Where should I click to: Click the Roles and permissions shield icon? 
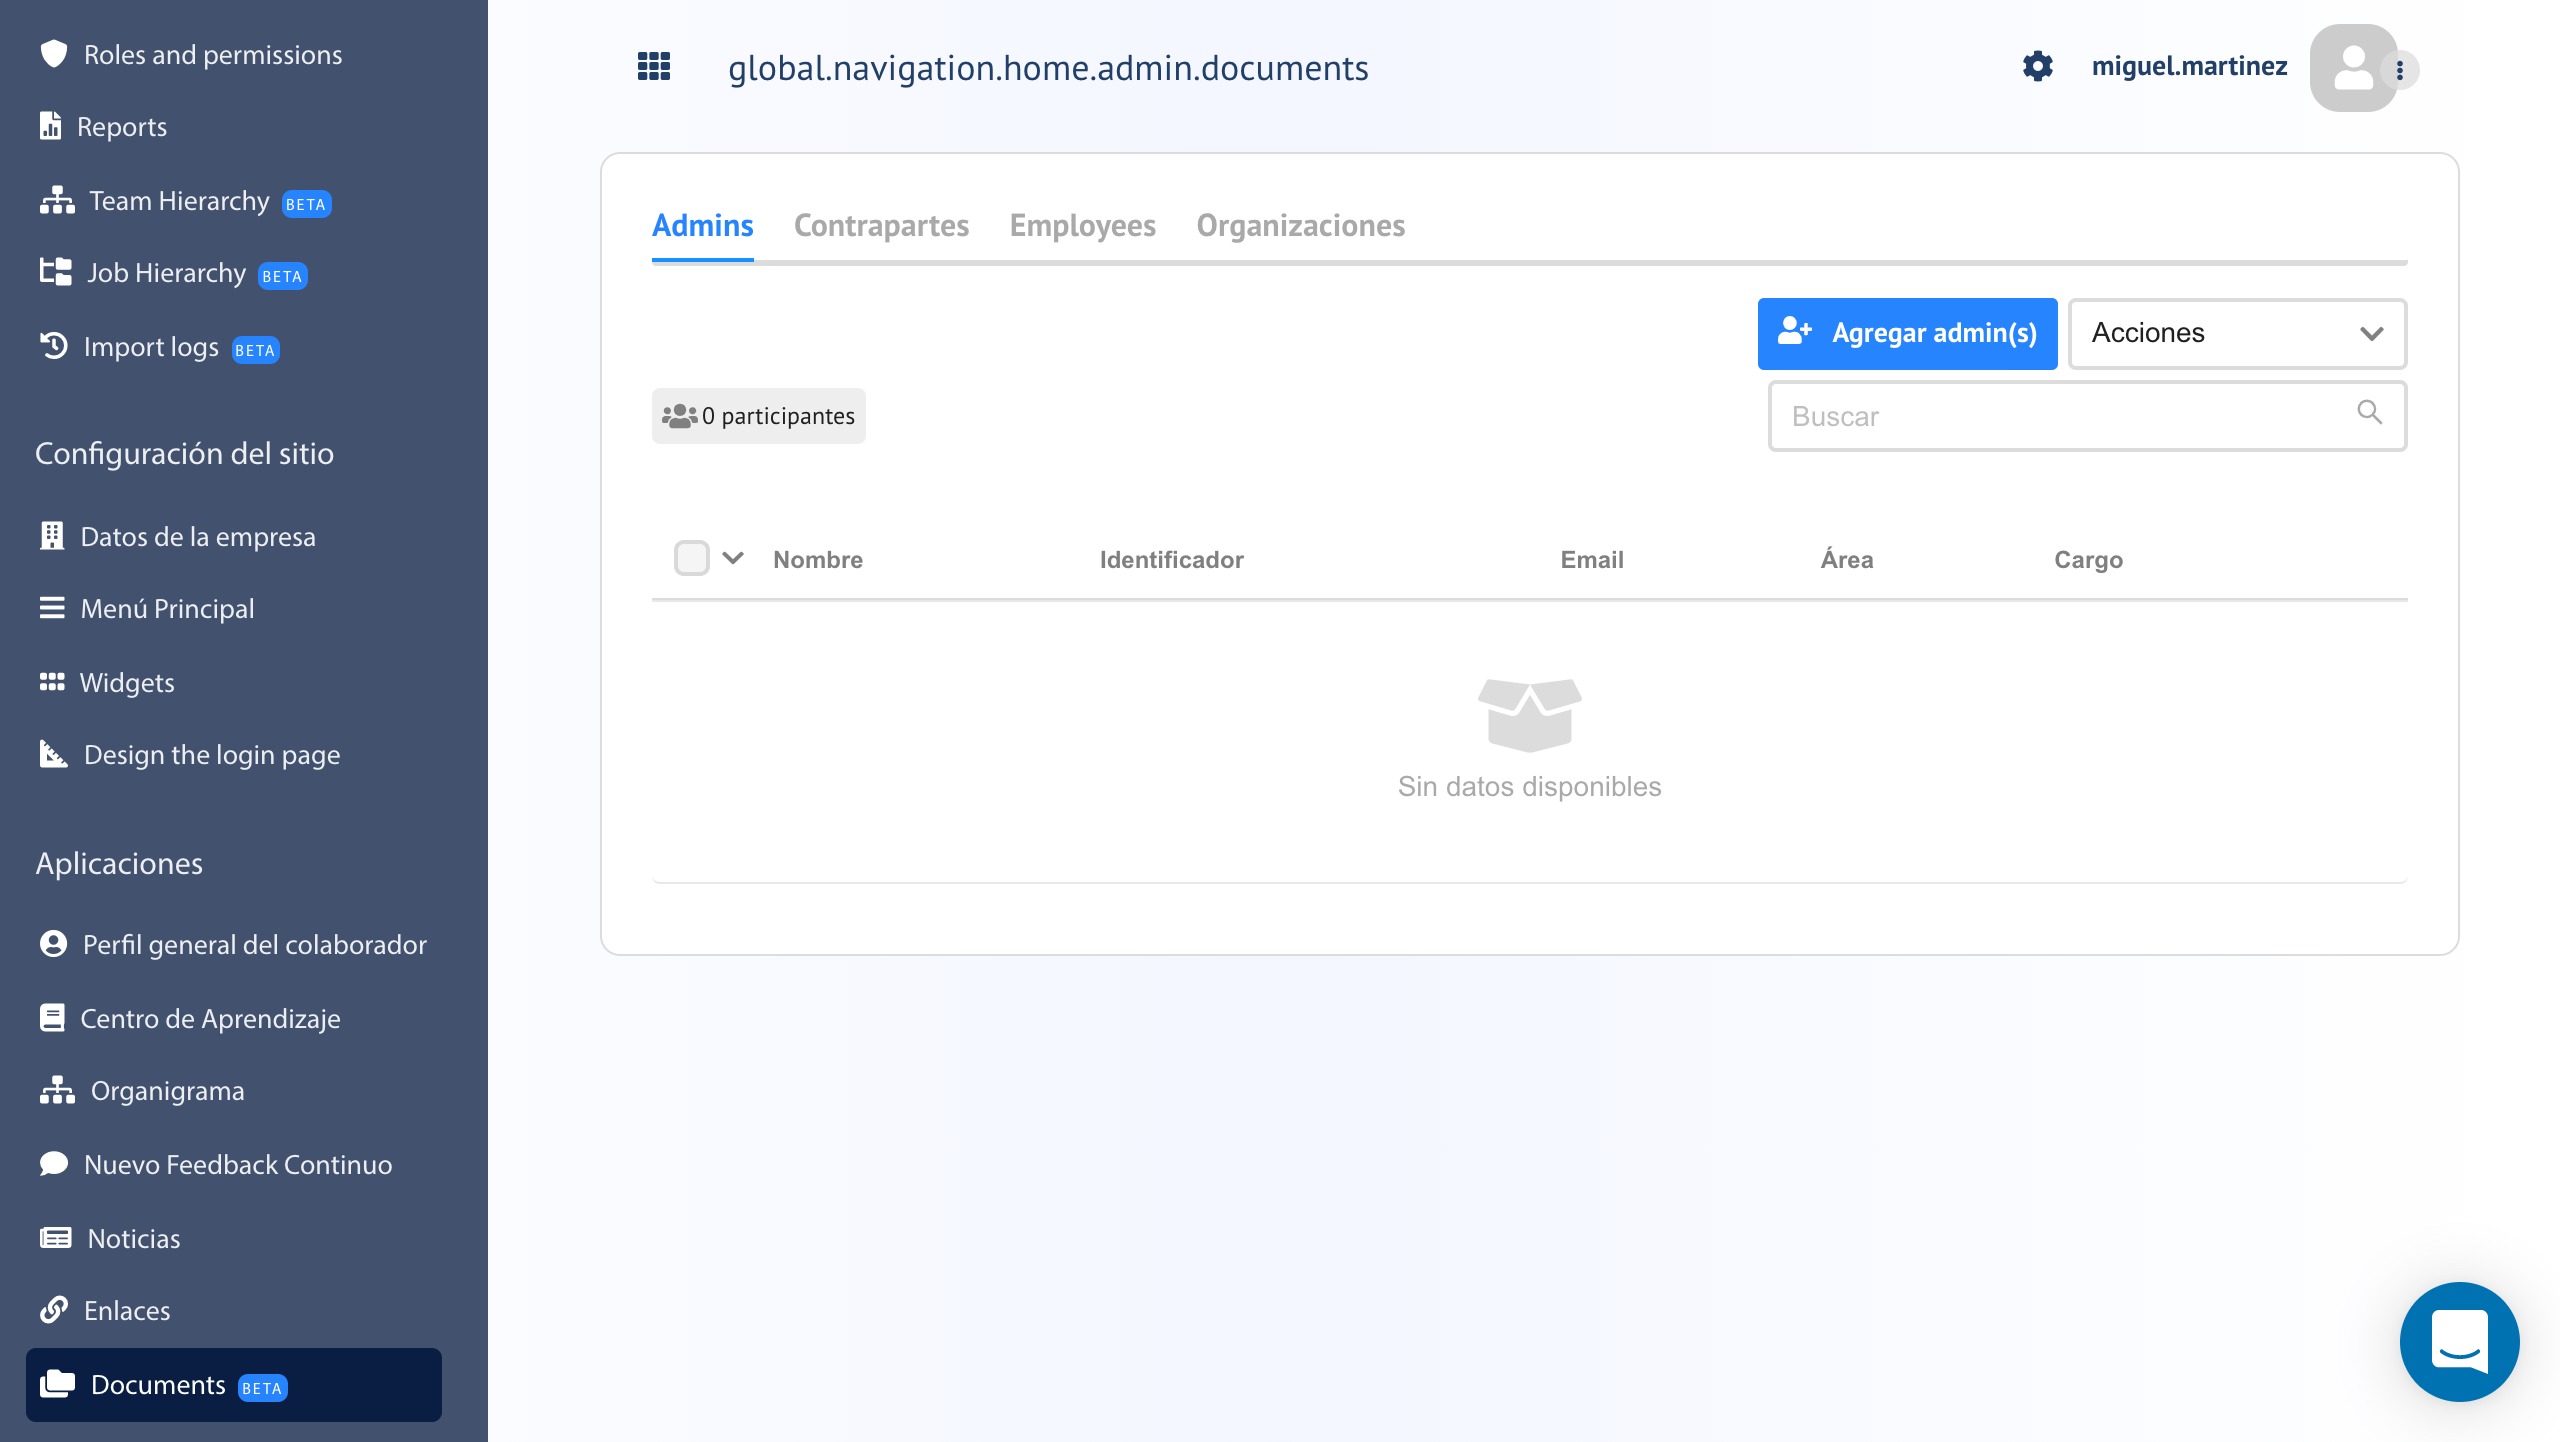point(54,54)
